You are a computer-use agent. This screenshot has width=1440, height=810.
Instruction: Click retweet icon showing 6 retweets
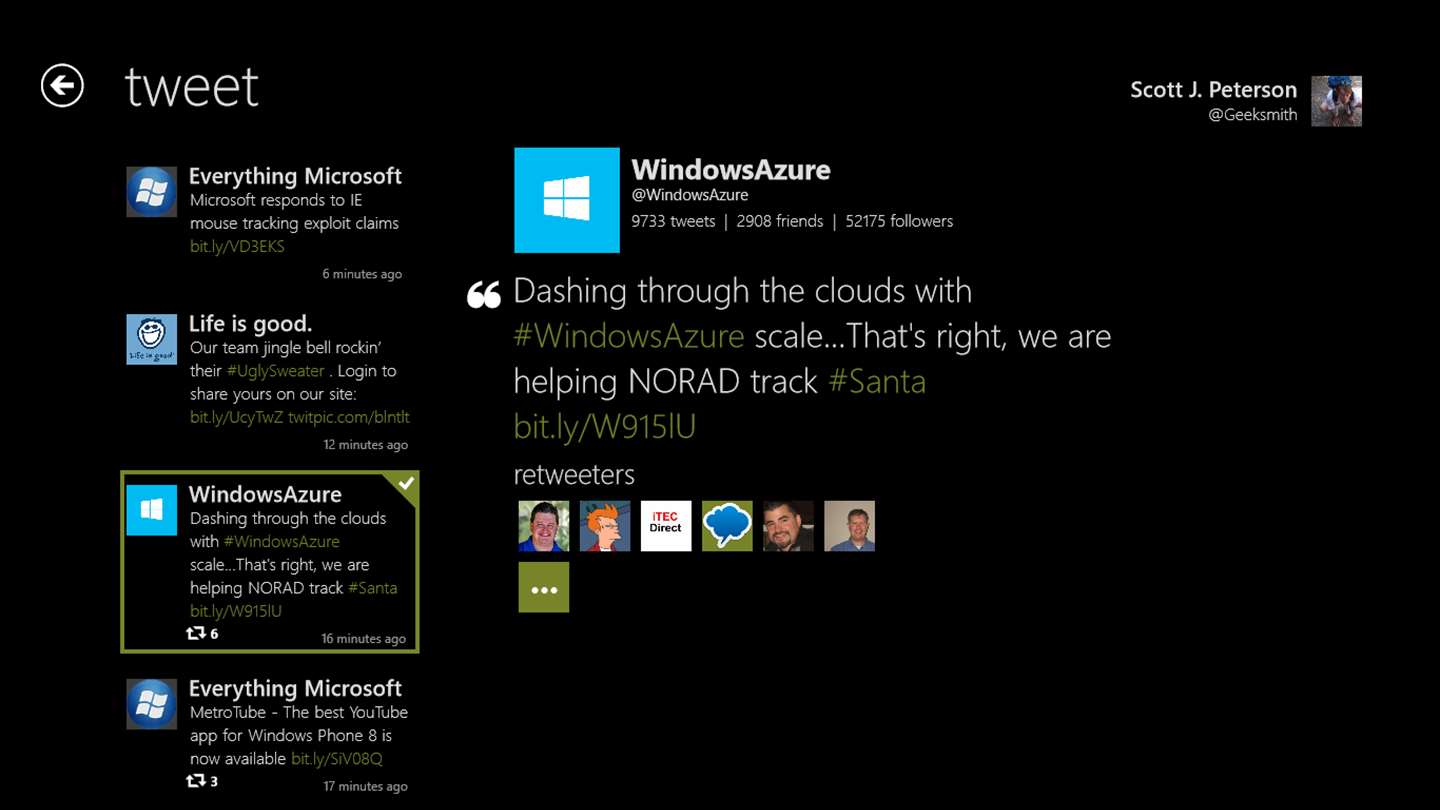tap(196, 633)
